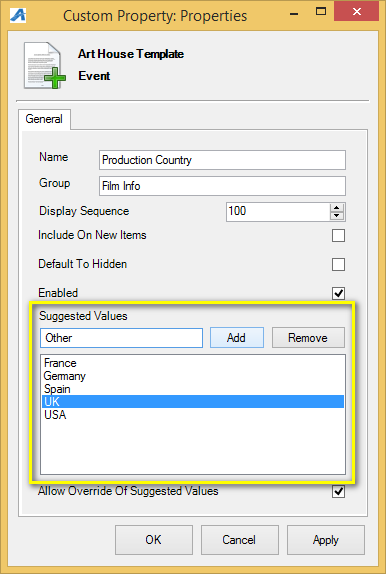
Task: Uncheck Allow Override Of Suggested Values
Action: tap(338, 491)
